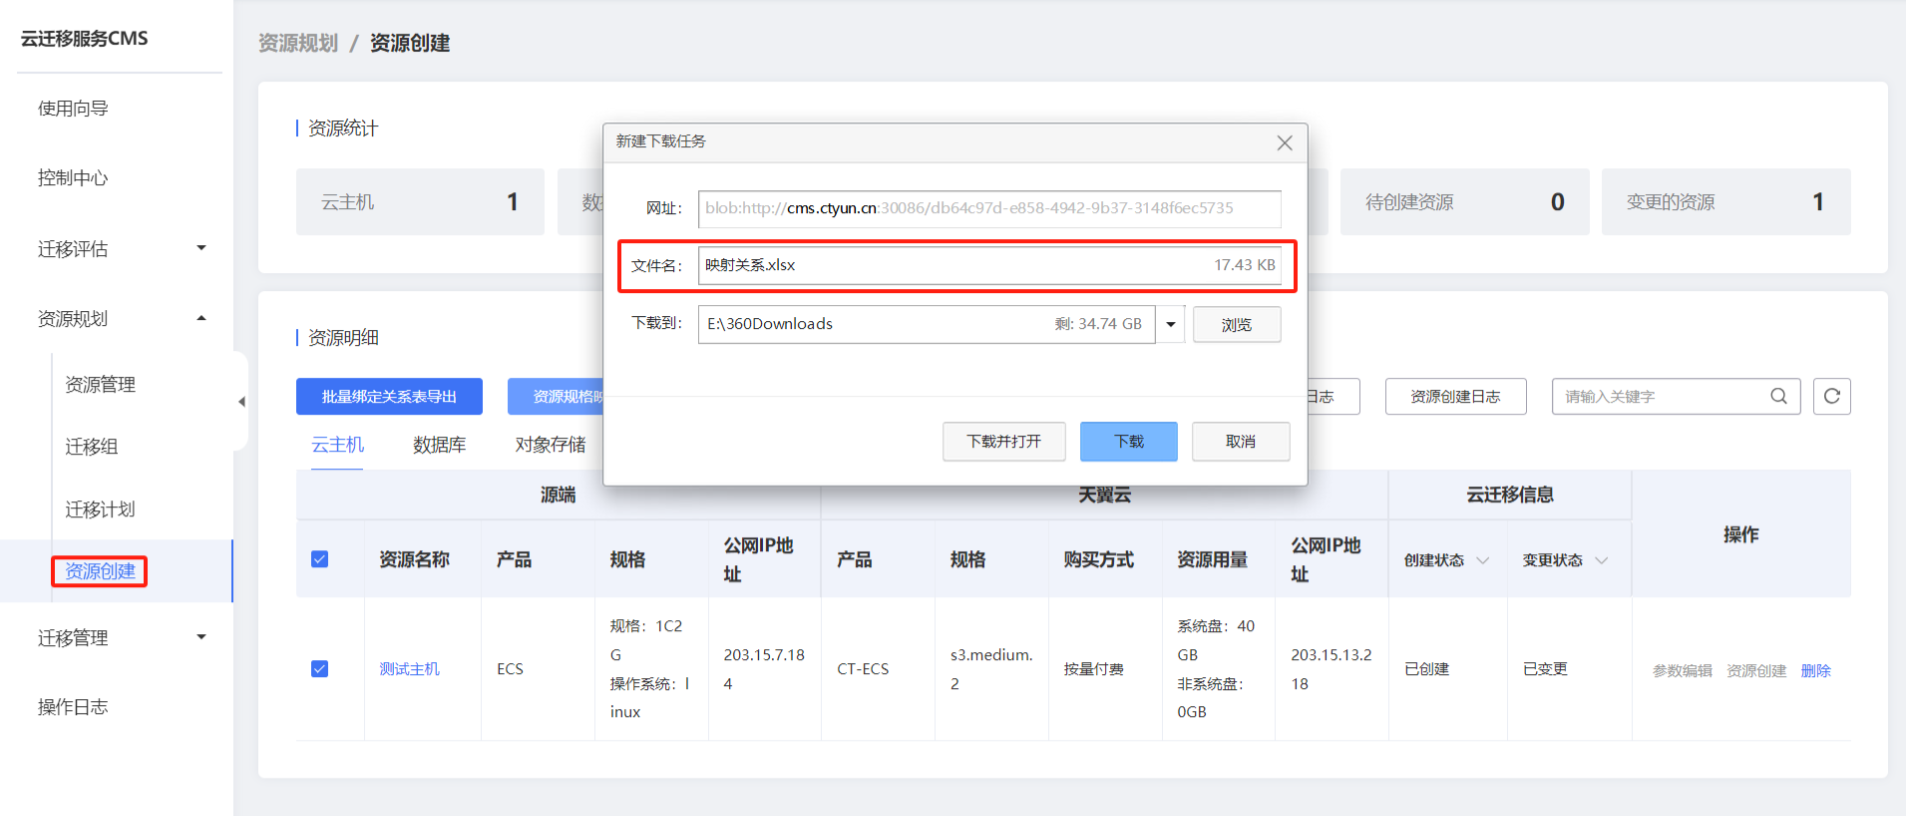Collapse the sidebar using the left arrow handle
The height and width of the screenshot is (816, 1906).
(241, 402)
